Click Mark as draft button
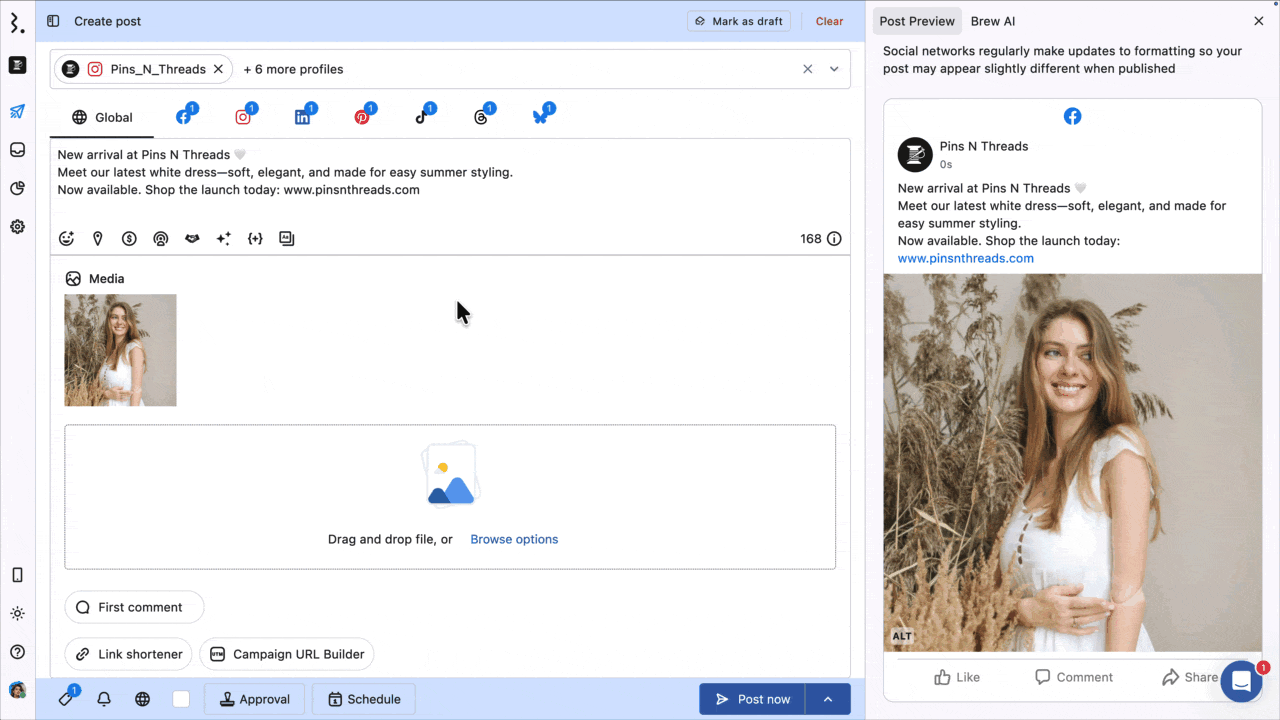 point(738,21)
